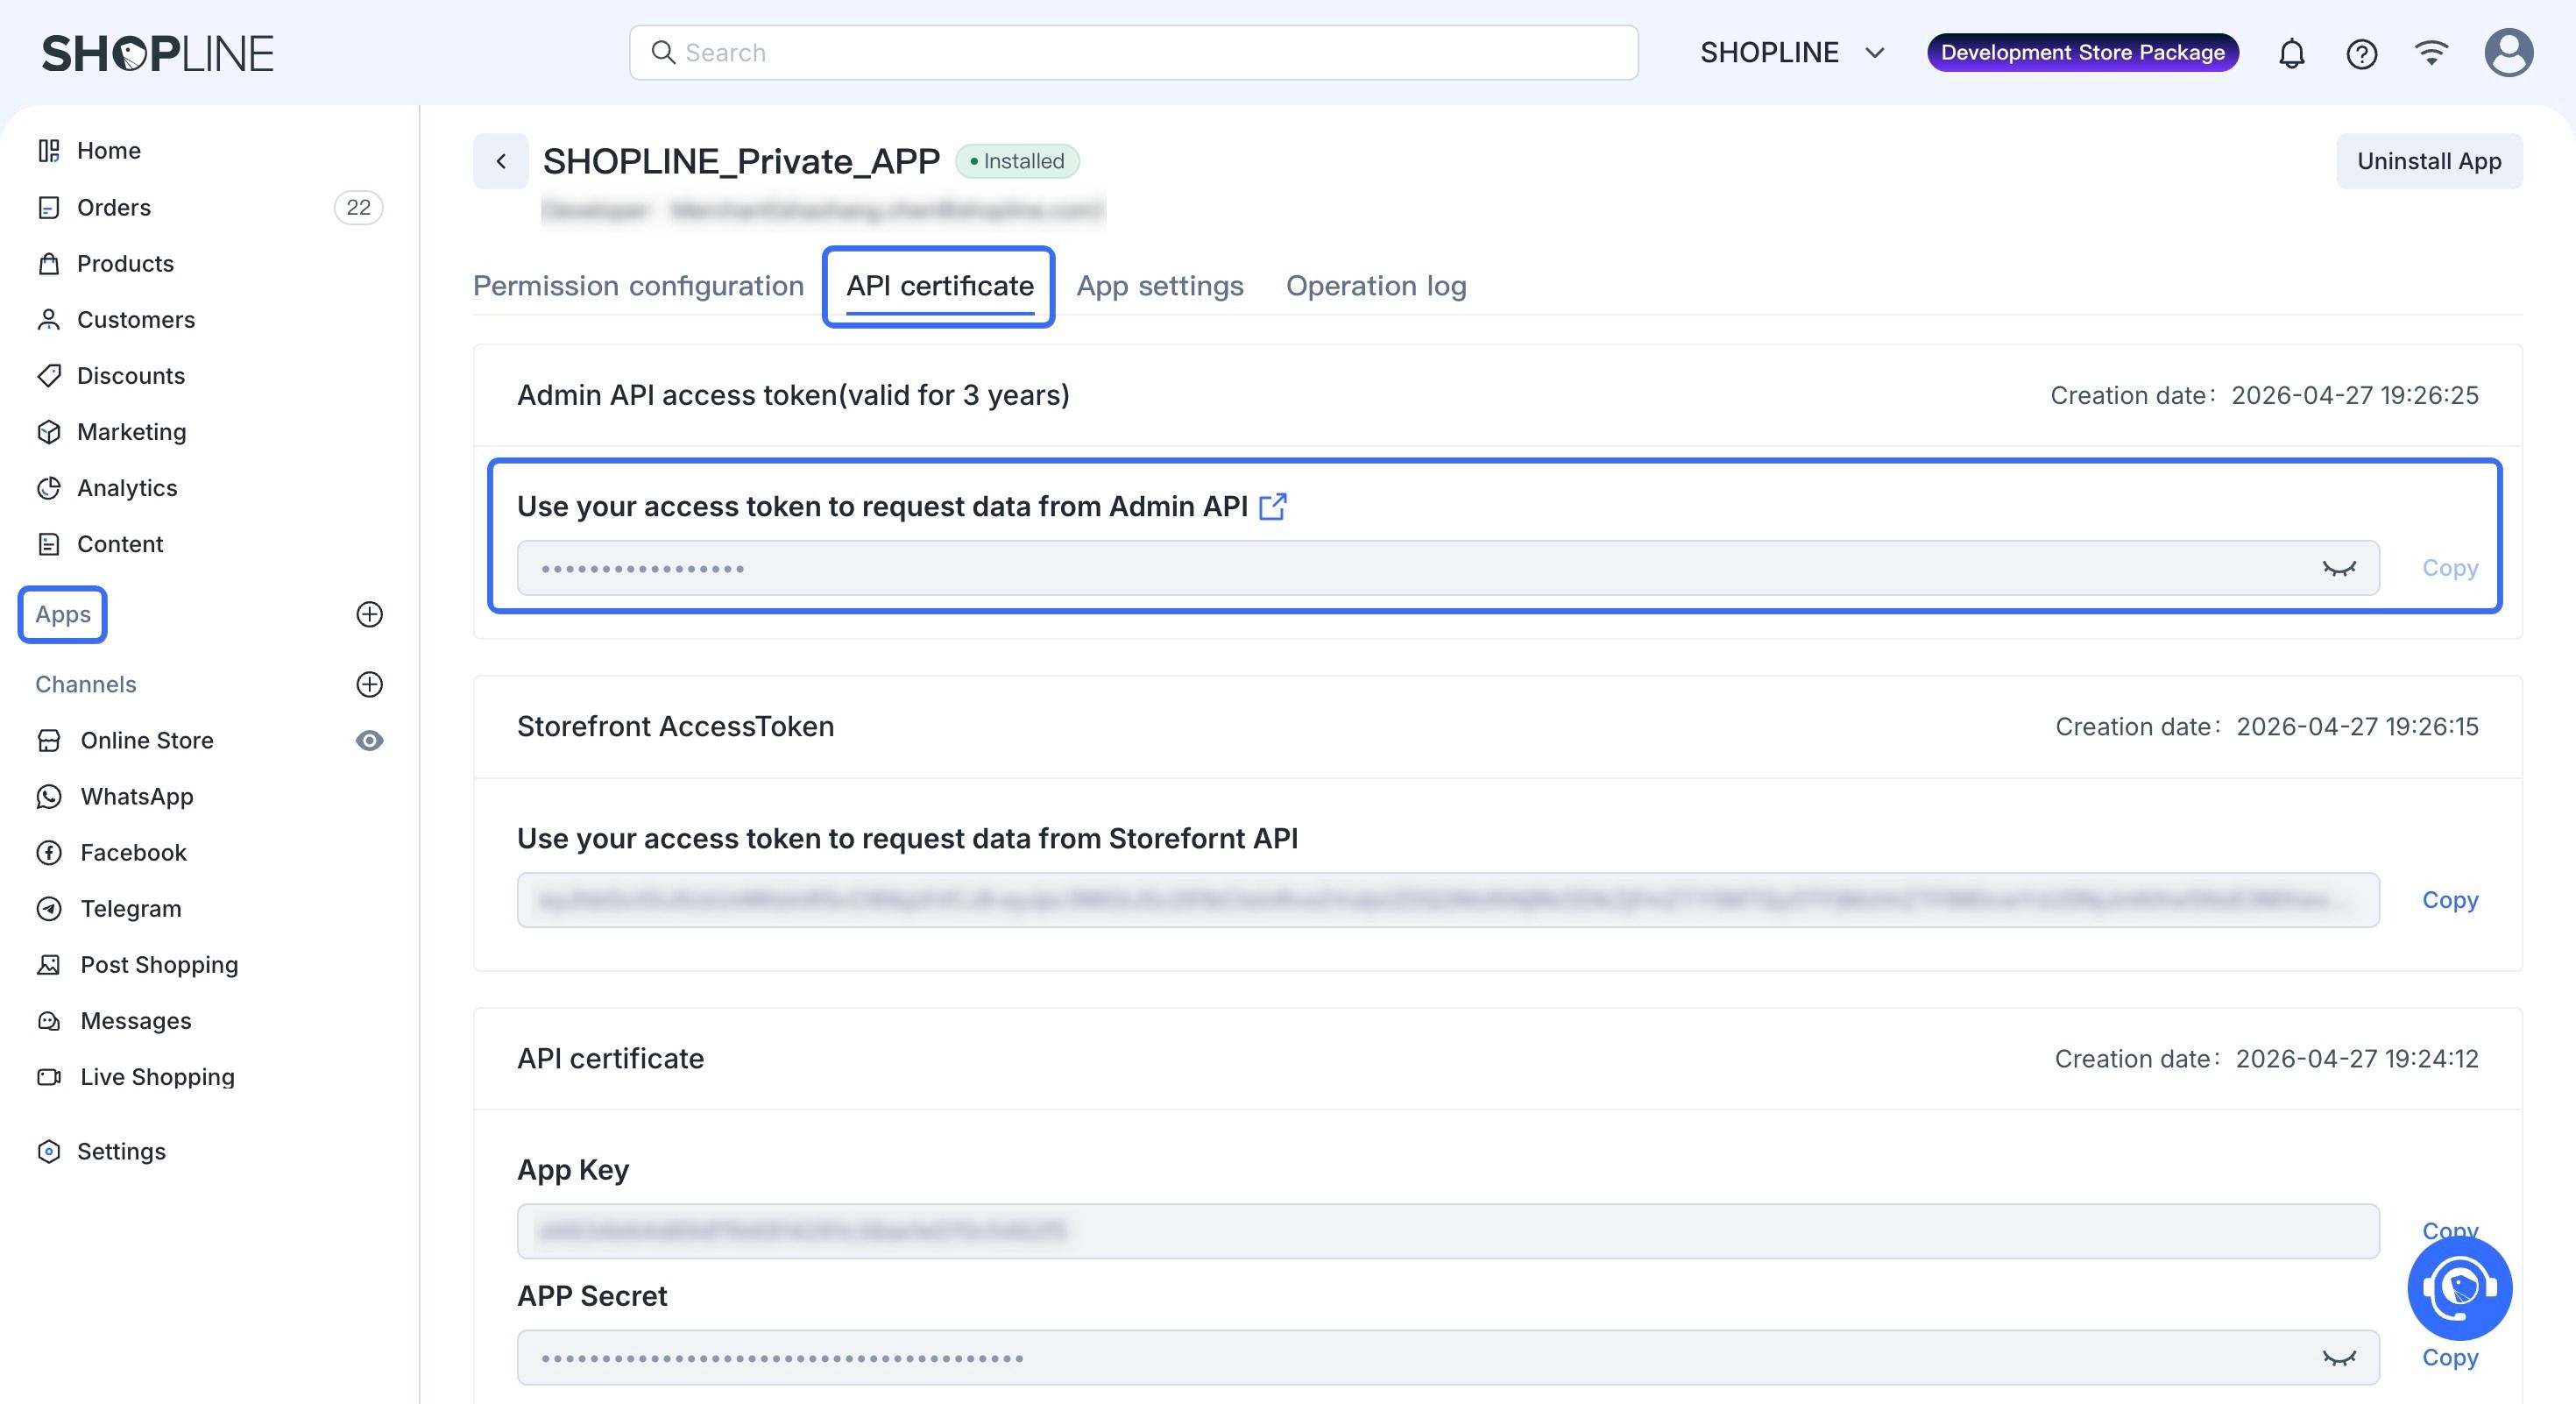Click the Channels section label
Viewport: 2576px width, 1404px height.
tap(86, 684)
